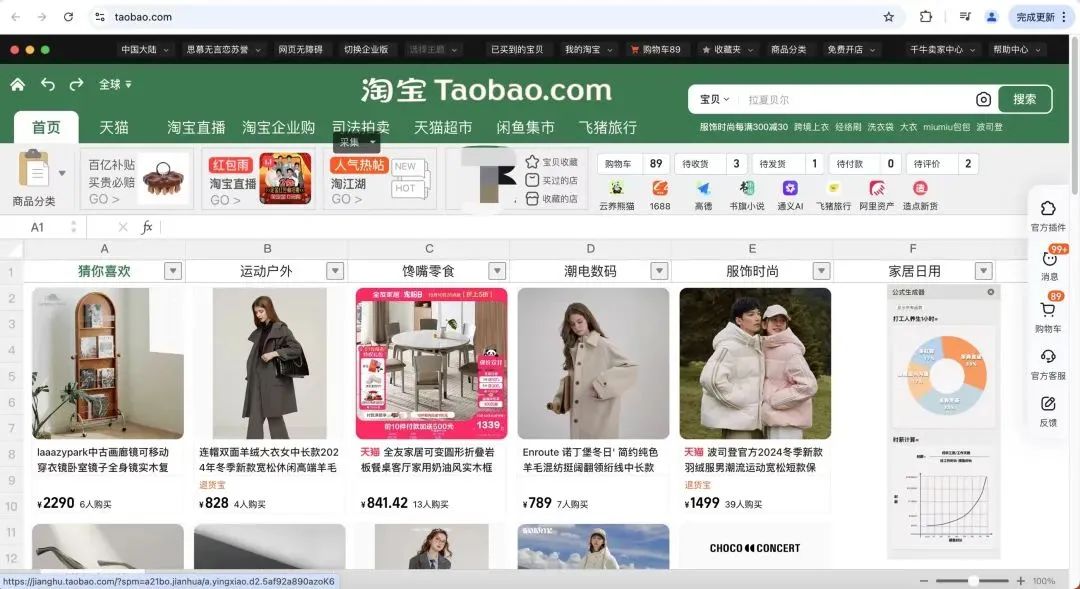Expand the 千牛卖家中心 menu
Image resolution: width=1080 pixels, height=589 pixels.
pyautogui.click(x=942, y=50)
